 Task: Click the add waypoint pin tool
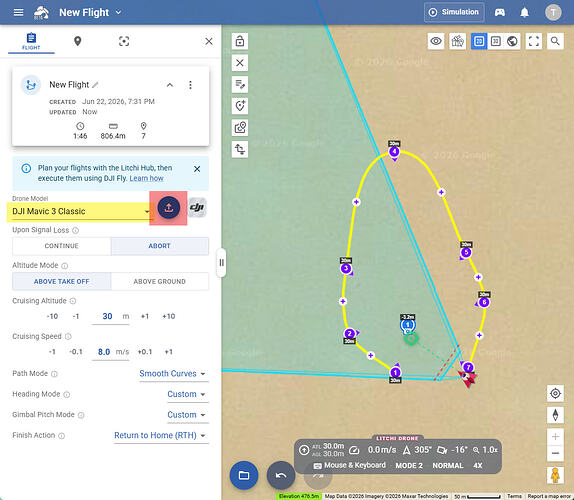click(x=240, y=106)
